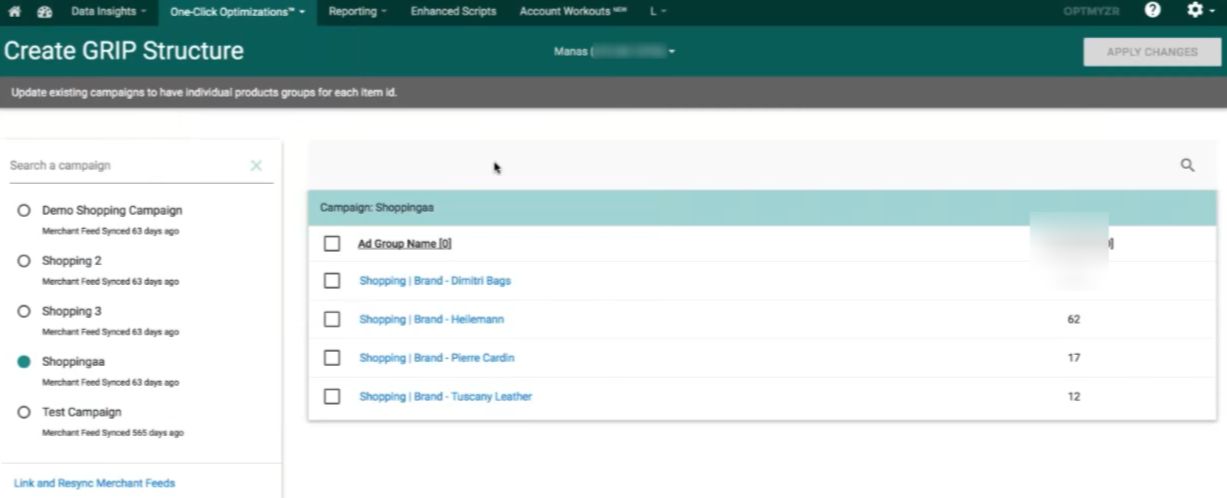Select Shopping 3 campaign radio button
The height and width of the screenshot is (498, 1227).
[x=24, y=311]
